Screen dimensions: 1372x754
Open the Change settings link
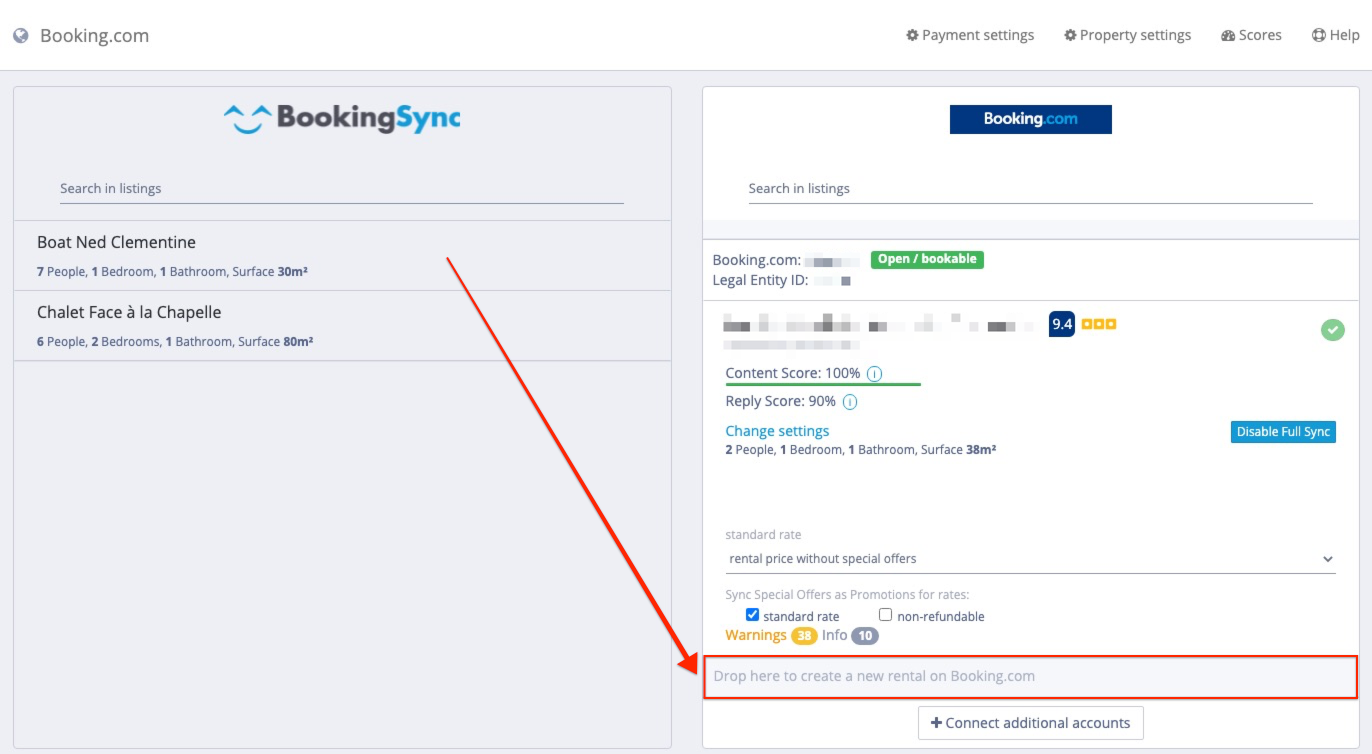pyautogui.click(x=777, y=431)
